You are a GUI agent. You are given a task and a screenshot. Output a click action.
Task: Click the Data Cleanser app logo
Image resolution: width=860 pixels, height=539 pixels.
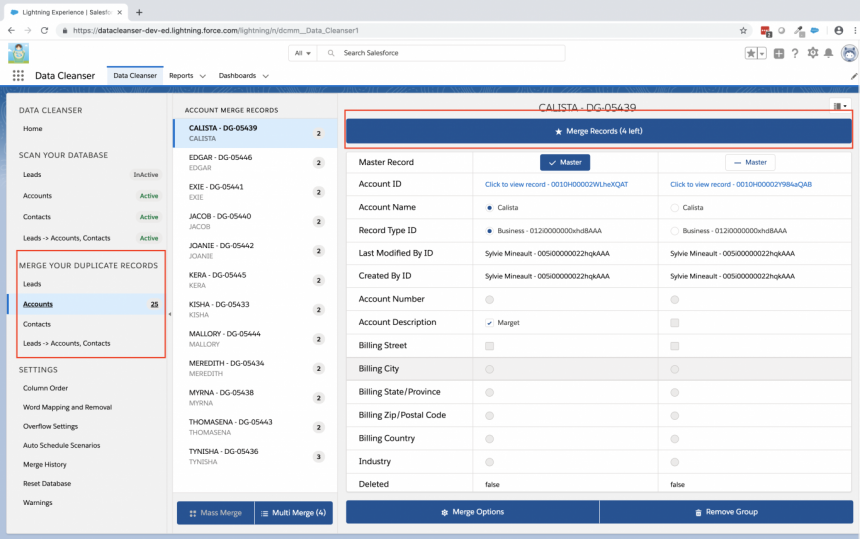click(18, 53)
